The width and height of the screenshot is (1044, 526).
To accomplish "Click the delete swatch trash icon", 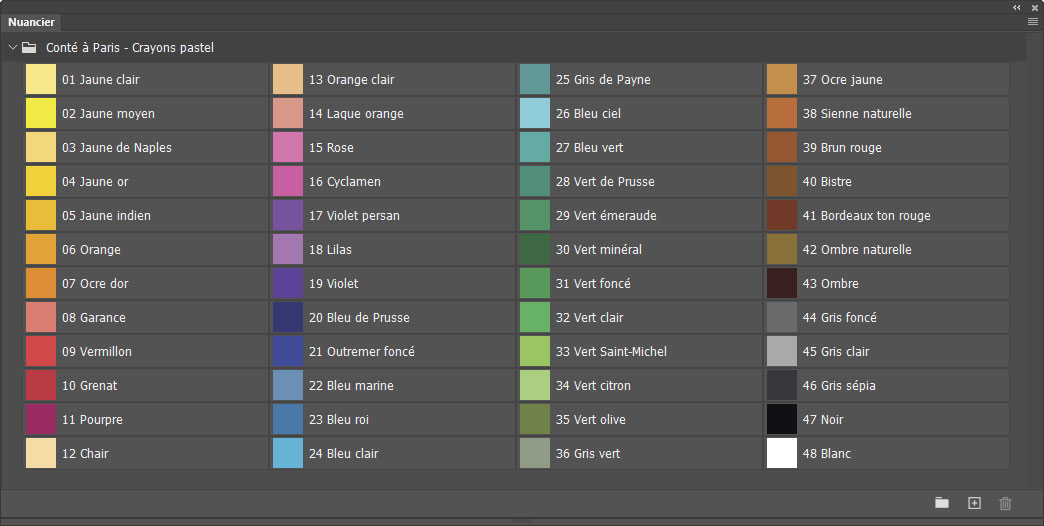I will pos(1006,503).
